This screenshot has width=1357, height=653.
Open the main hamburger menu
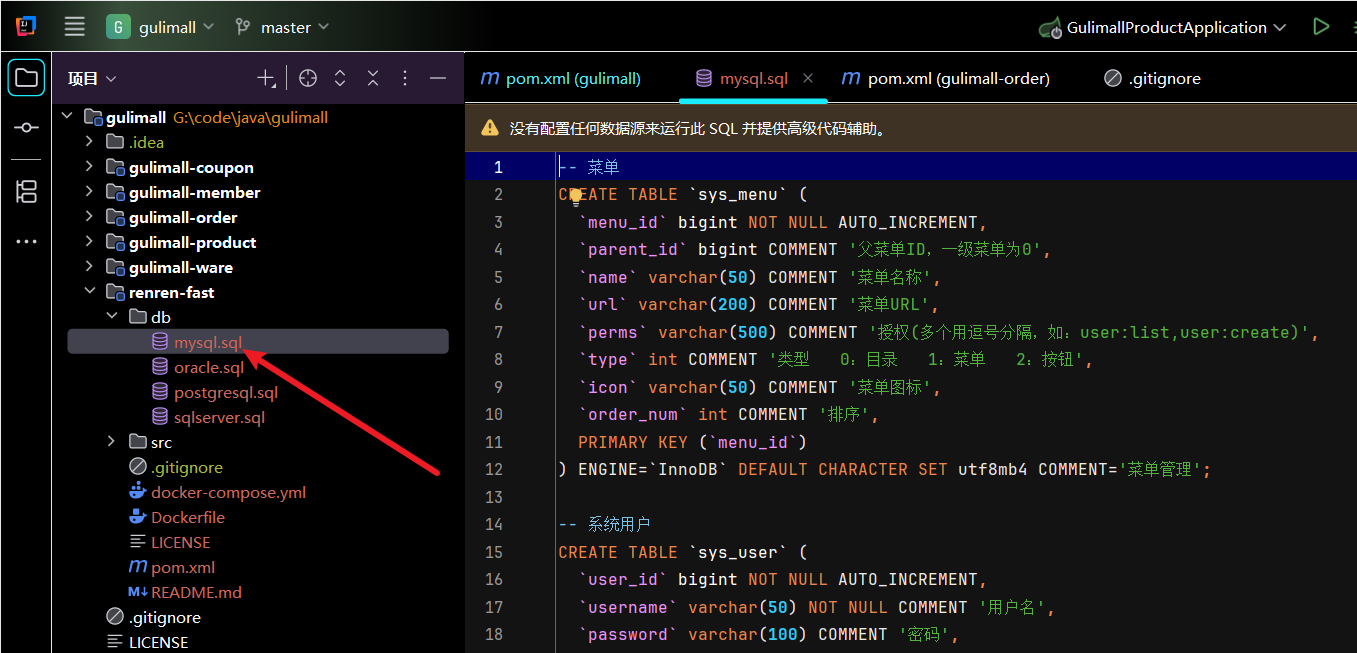[74, 27]
